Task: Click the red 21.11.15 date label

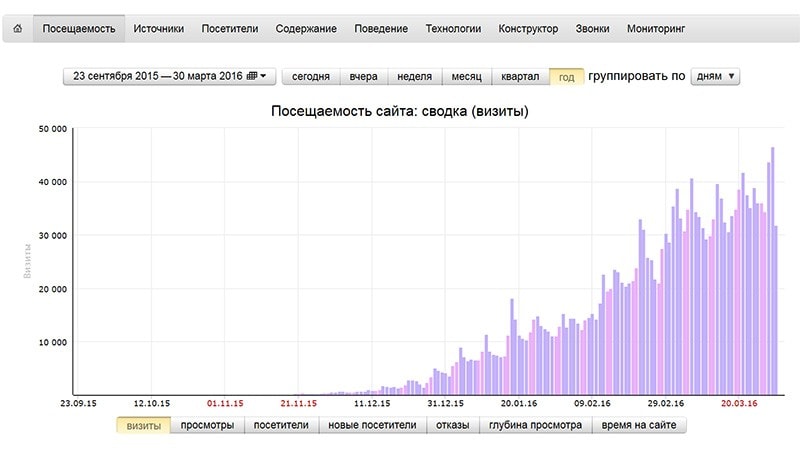Action: [298, 403]
